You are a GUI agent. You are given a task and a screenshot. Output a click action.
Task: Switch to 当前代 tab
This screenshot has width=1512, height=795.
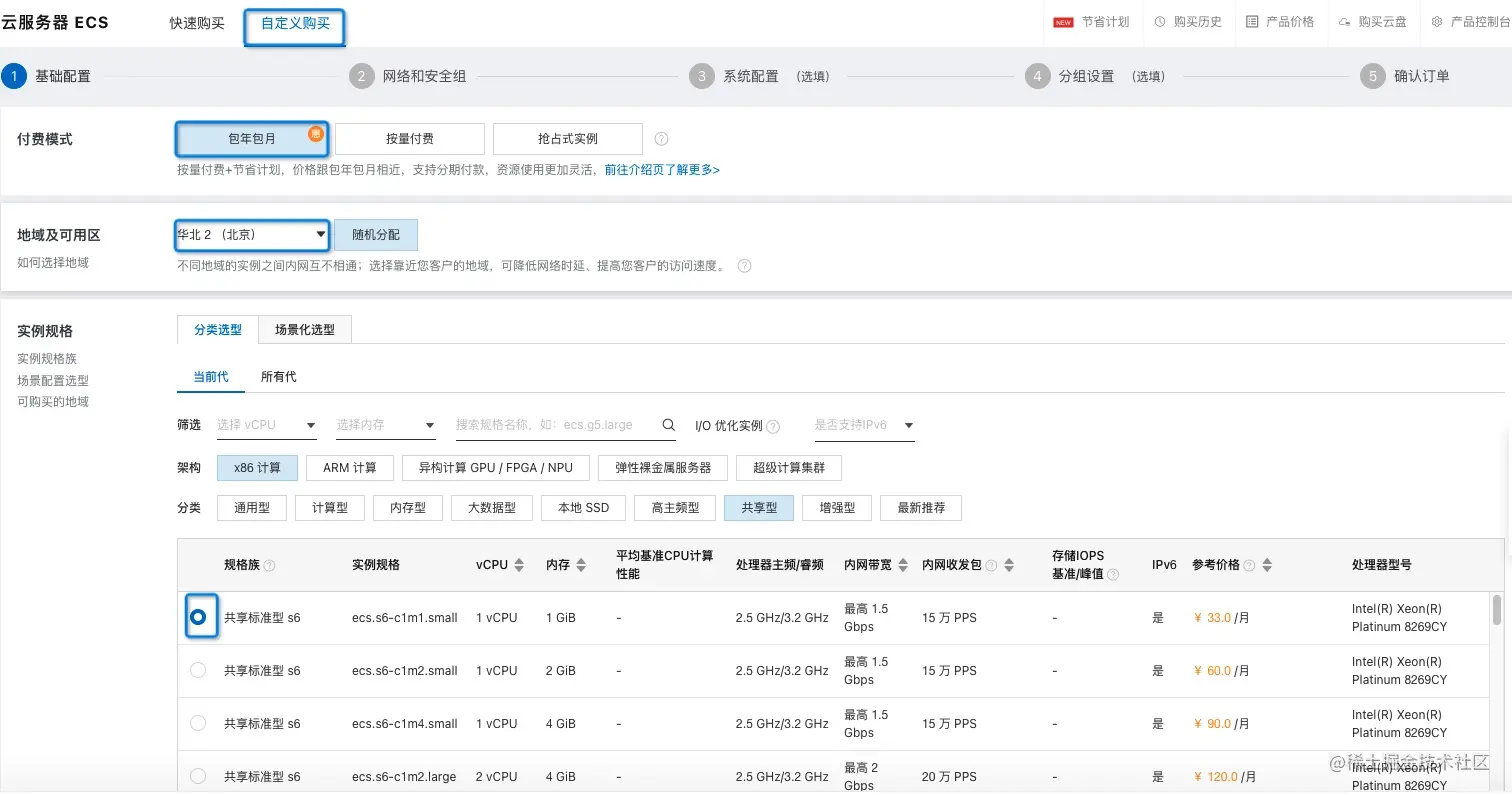pos(211,377)
